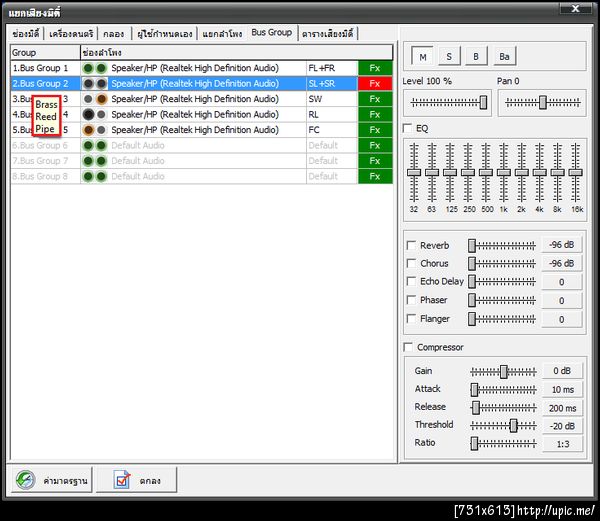Click the left green dot of Bus Group 8
This screenshot has height=521, width=600.
(88, 176)
